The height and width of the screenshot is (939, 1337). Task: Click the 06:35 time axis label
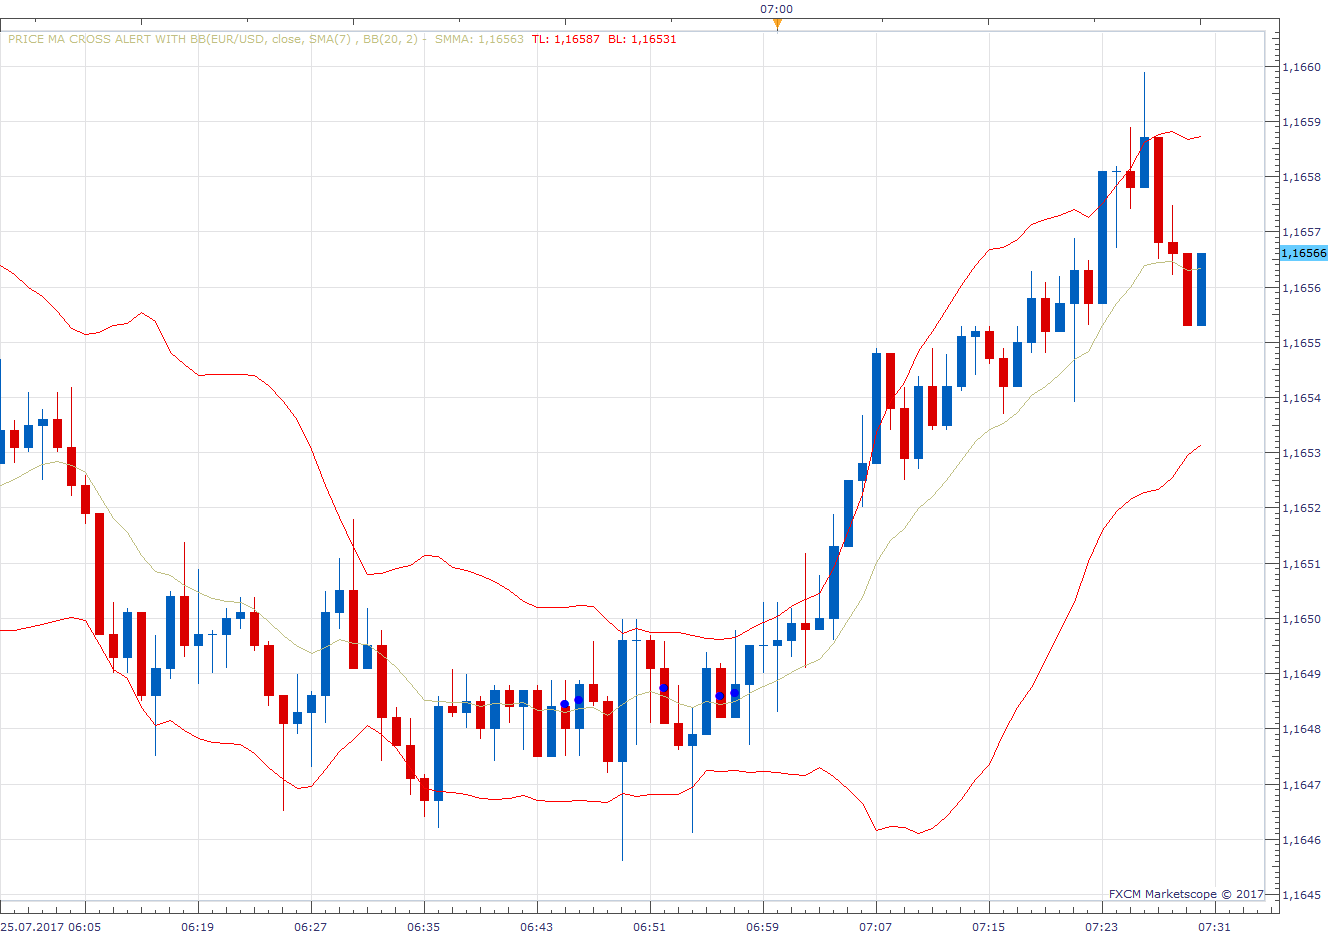[424, 927]
